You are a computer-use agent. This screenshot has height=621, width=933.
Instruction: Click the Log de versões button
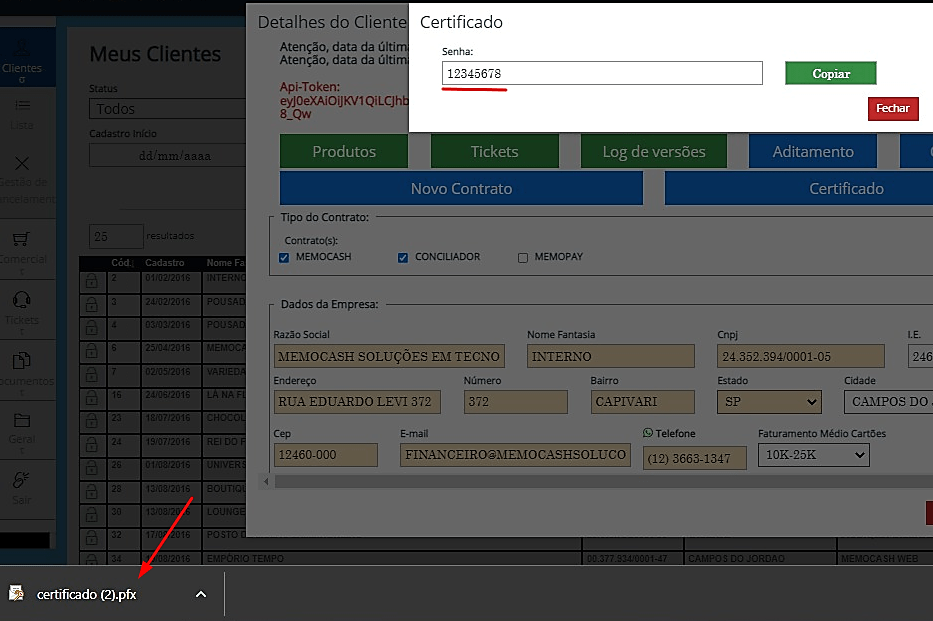coord(654,152)
